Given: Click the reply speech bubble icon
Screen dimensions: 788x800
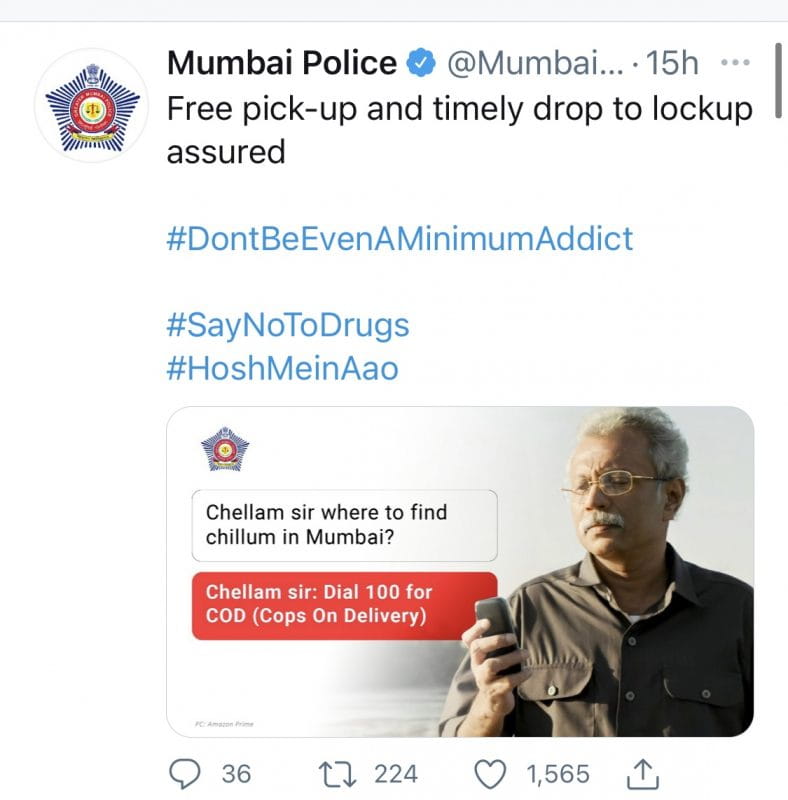Looking at the screenshot, I should [181, 772].
